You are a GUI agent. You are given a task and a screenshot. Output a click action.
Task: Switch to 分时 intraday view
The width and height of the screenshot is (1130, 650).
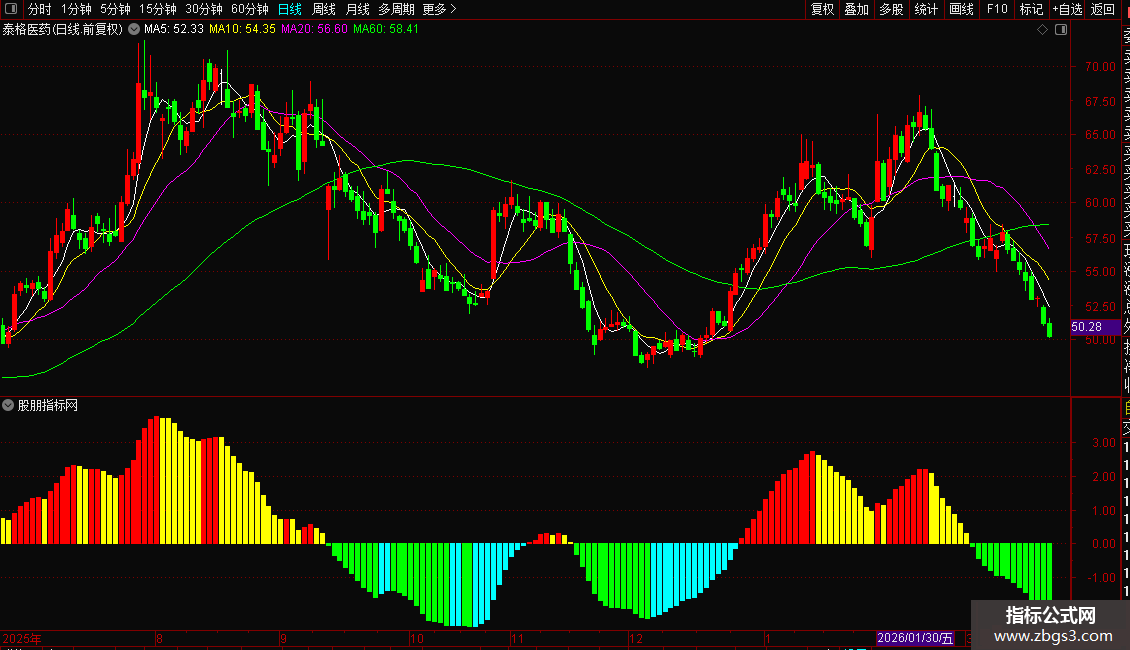point(40,9)
